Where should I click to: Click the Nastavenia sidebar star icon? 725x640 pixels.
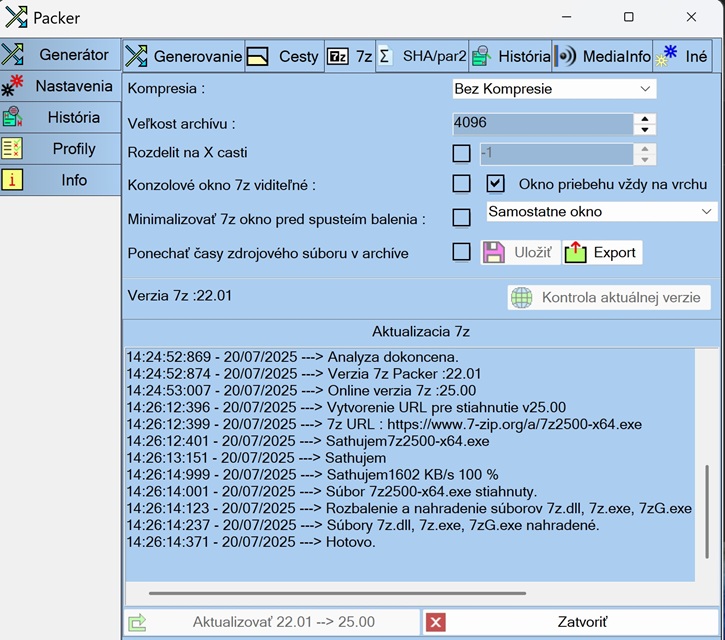(x=12, y=86)
